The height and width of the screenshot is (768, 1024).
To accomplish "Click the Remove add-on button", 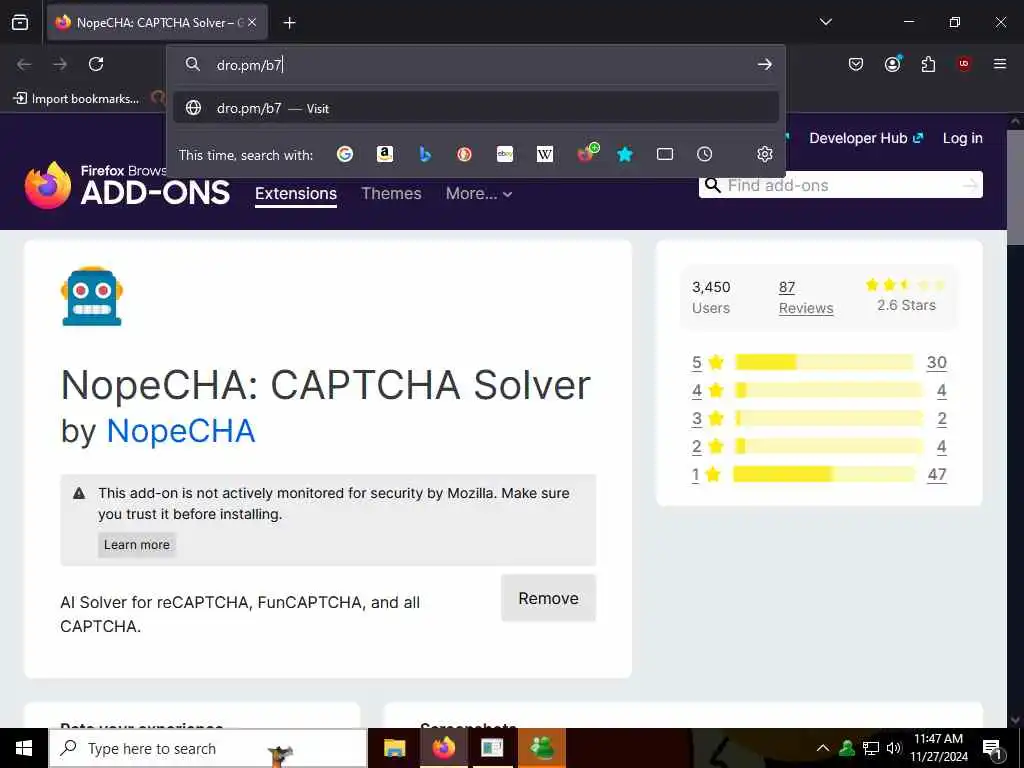I will (548, 598).
